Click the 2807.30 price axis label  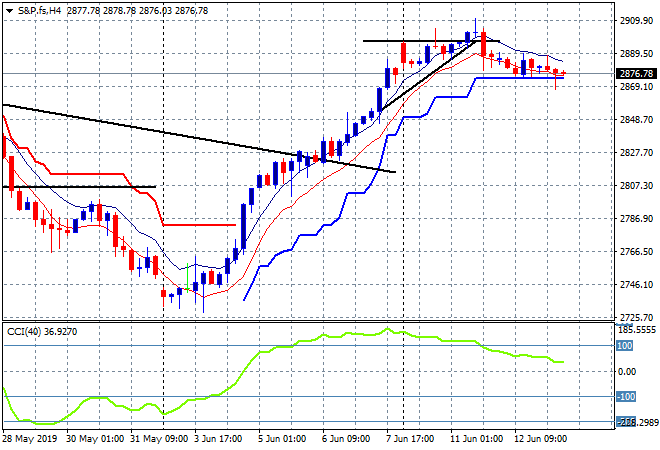pyautogui.click(x=636, y=186)
